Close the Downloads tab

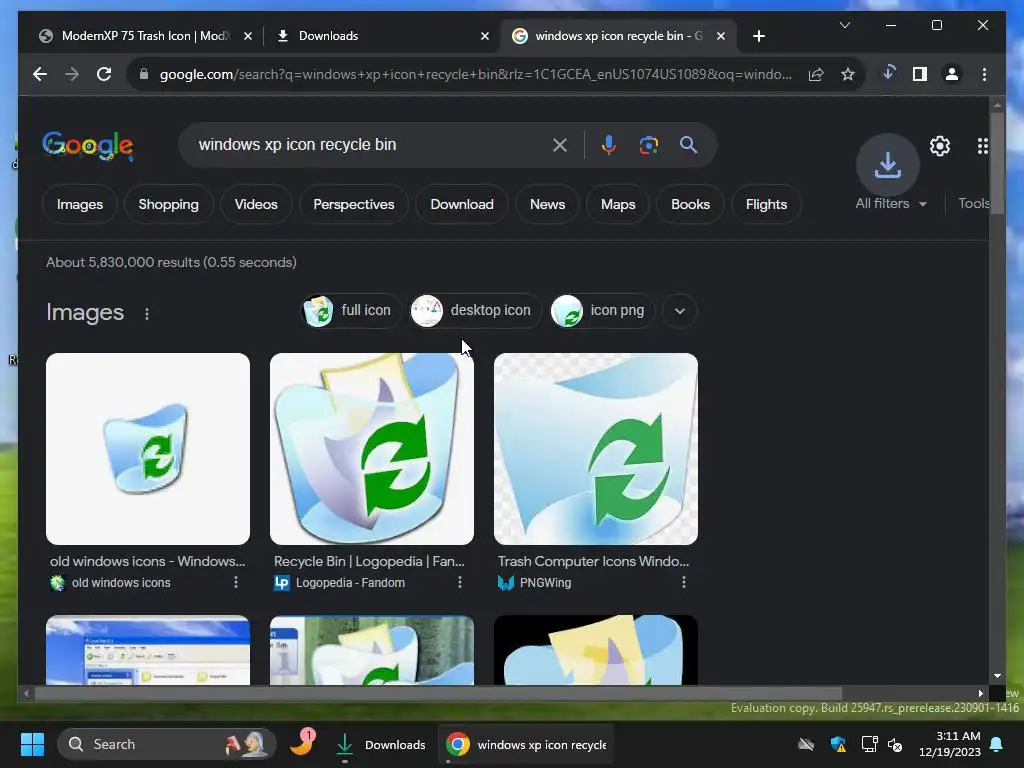point(485,36)
